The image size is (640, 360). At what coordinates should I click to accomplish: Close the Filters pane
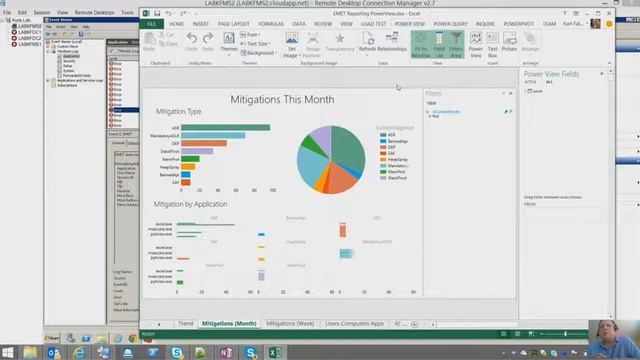511,93
